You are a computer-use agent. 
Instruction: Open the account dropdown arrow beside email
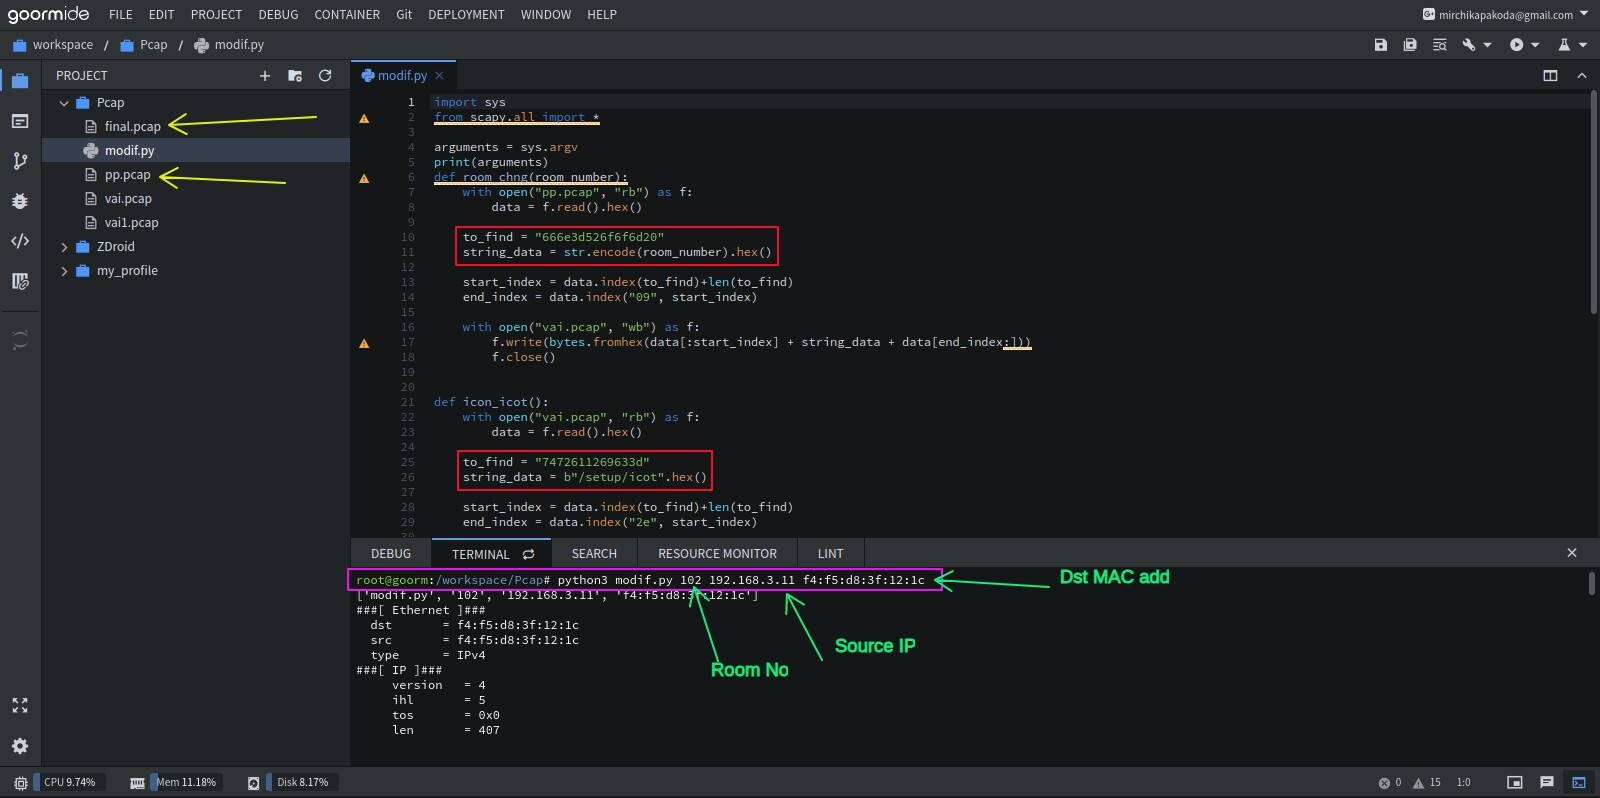tap(1584, 14)
